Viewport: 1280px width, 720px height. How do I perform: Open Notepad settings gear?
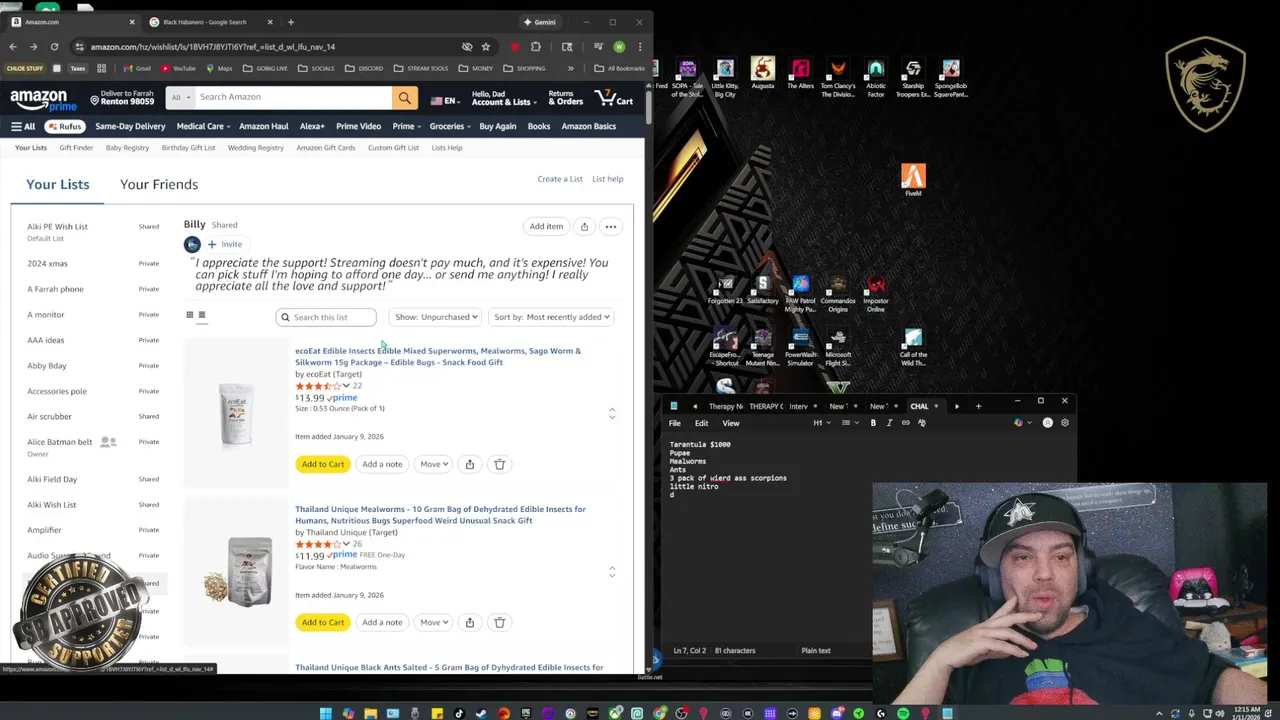(x=1064, y=423)
